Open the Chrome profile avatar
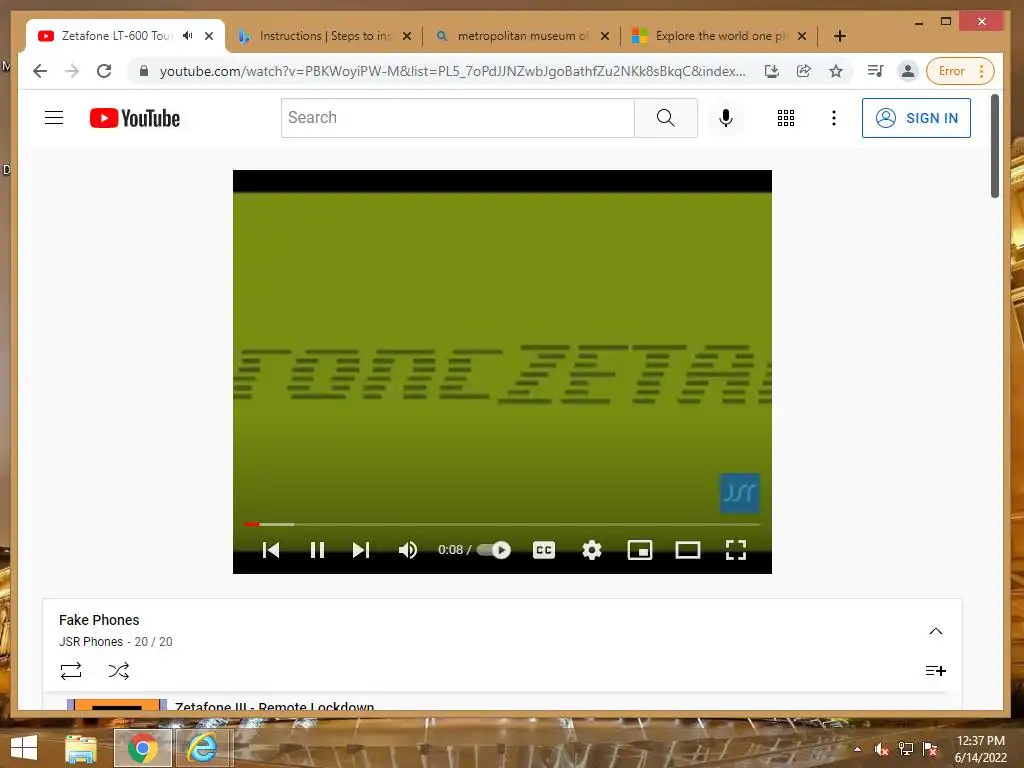Viewport: 1024px width, 768px height. pos(908,71)
